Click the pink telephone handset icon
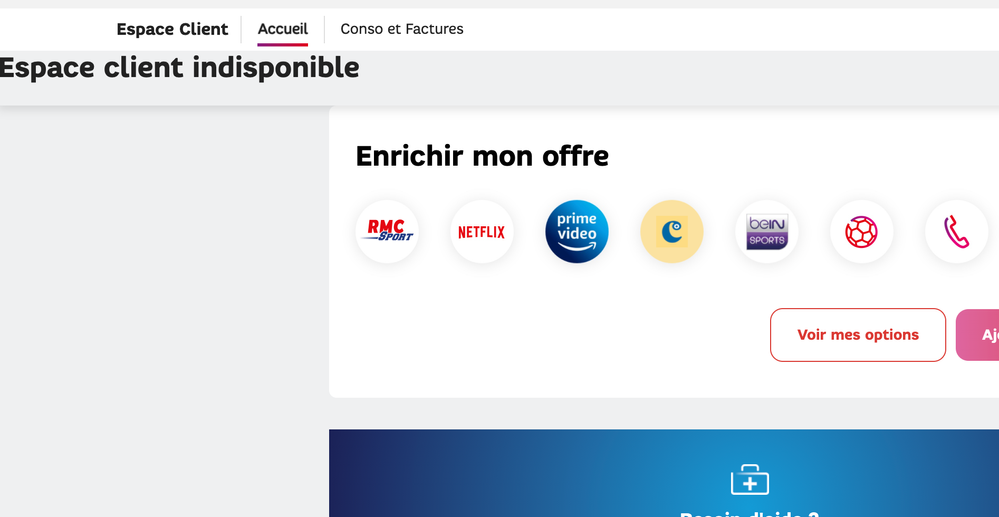Screen dimensions: 999x517 coord(956,232)
